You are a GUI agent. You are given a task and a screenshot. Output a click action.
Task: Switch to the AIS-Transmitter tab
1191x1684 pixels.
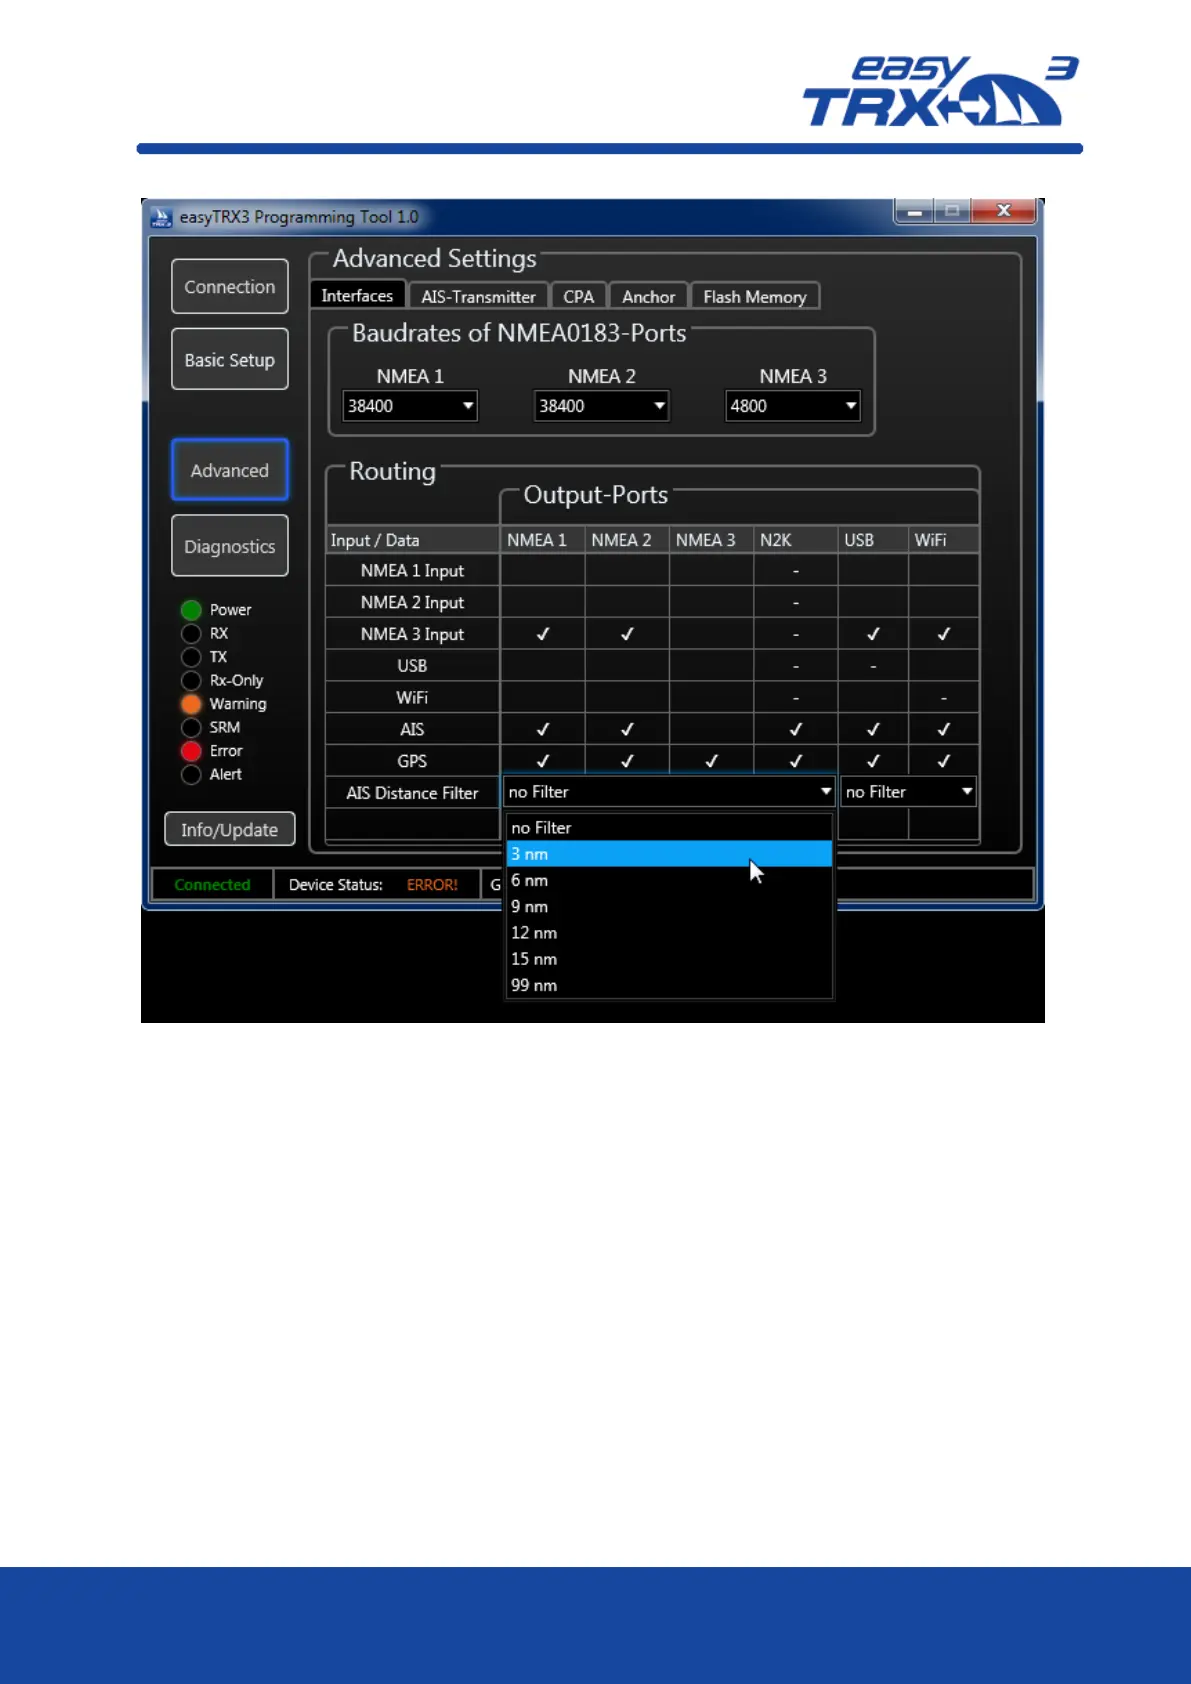(478, 297)
